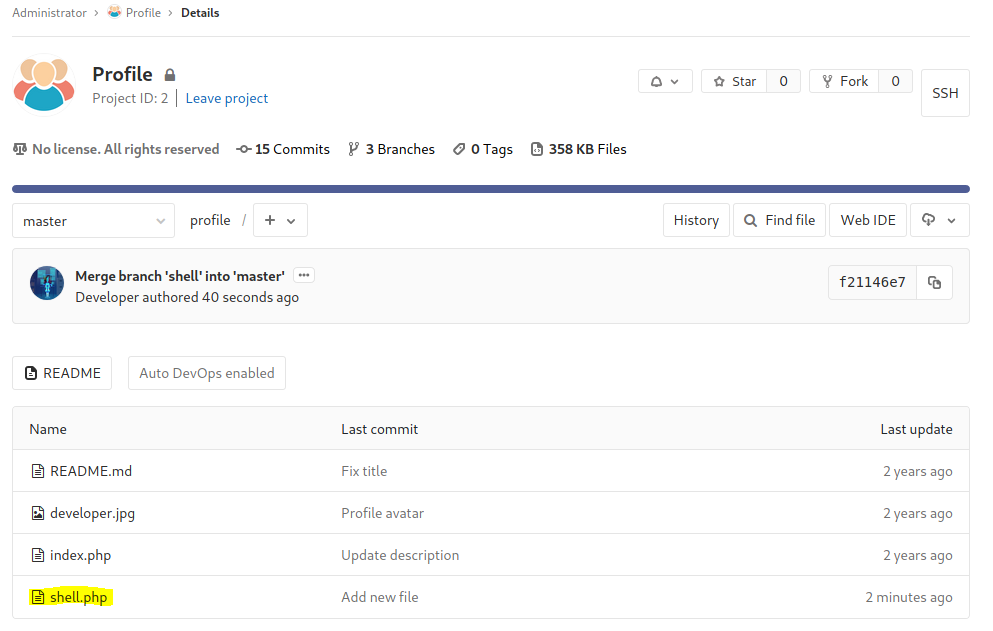The height and width of the screenshot is (631, 993).
Task: Click the copy commit SHA icon
Action: coord(934,283)
